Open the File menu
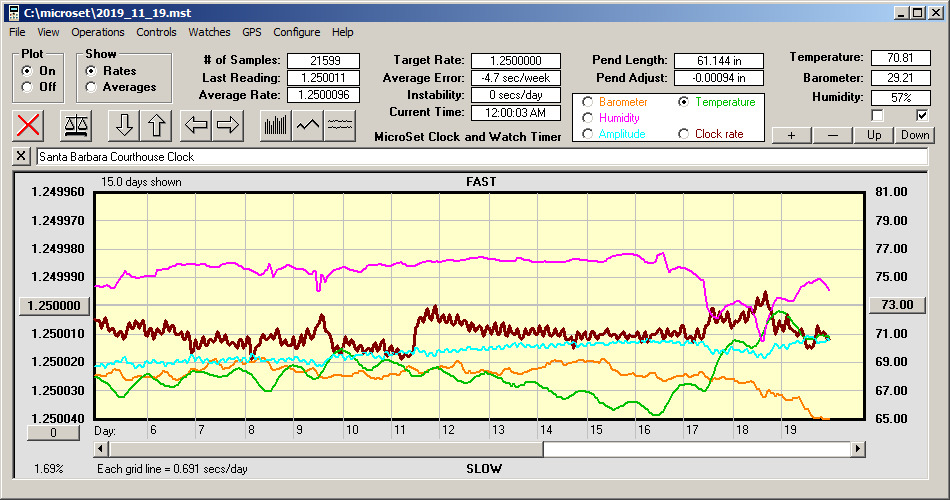Image resolution: width=950 pixels, height=500 pixels. [x=17, y=32]
